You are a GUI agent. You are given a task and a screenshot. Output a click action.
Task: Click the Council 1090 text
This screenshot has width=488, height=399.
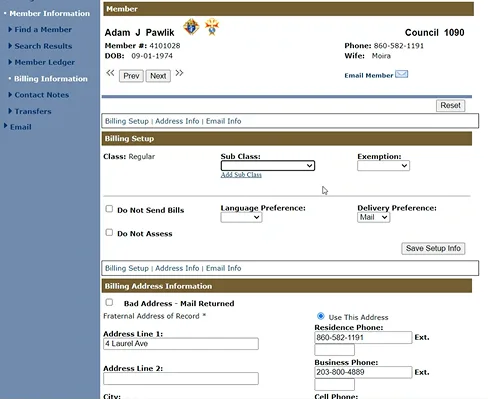click(x=434, y=32)
